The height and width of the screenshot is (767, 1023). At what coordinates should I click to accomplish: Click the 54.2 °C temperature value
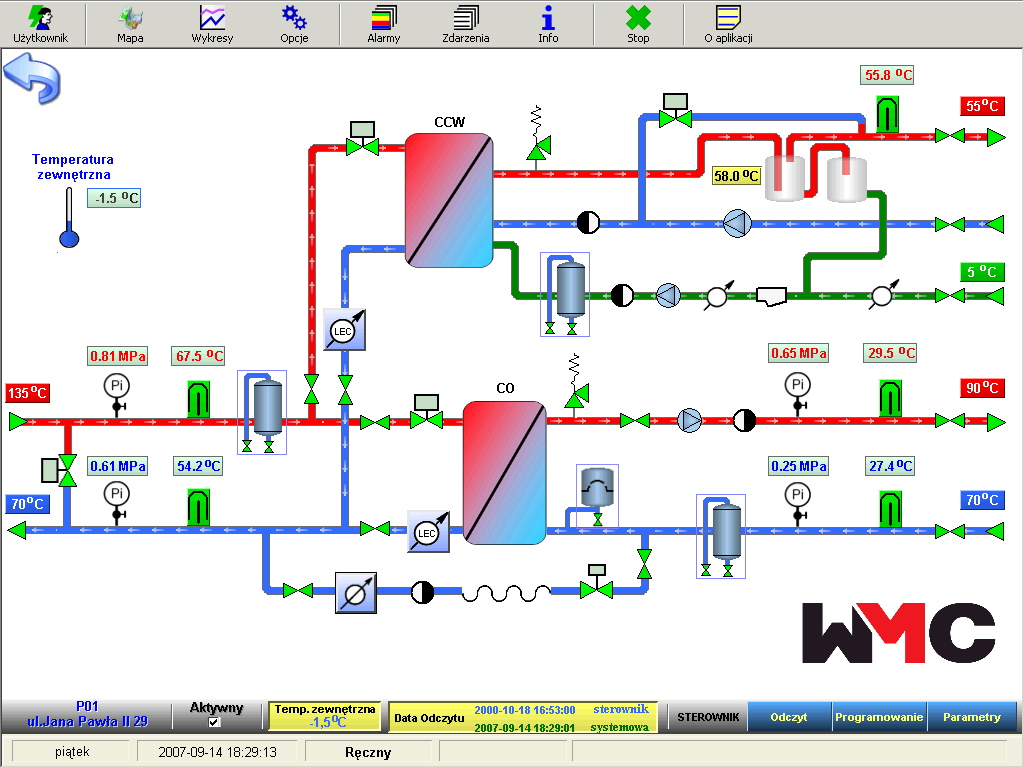(x=198, y=466)
